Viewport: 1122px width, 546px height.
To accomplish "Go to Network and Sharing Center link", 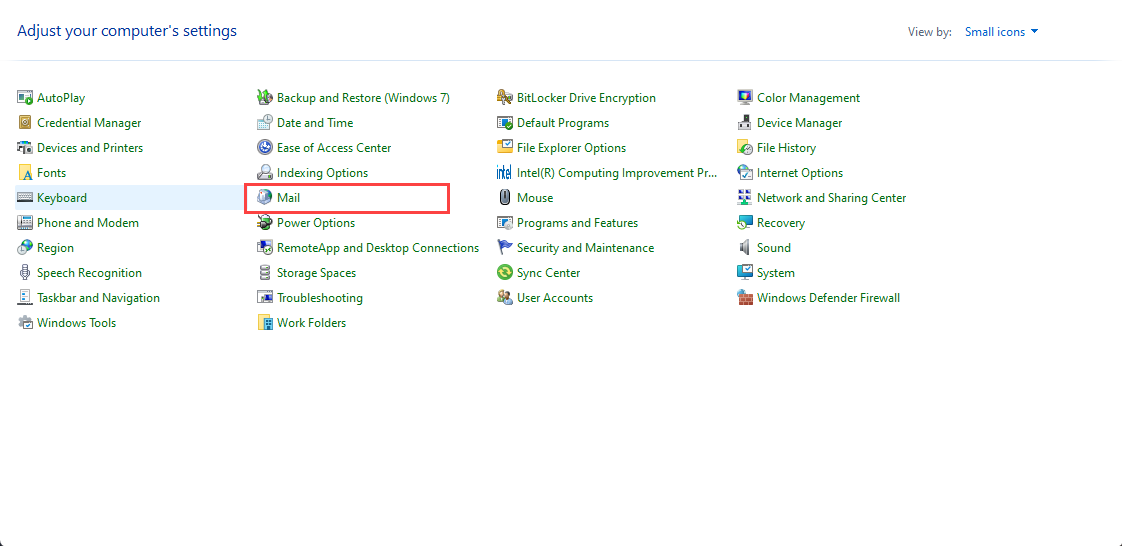I will click(x=831, y=198).
